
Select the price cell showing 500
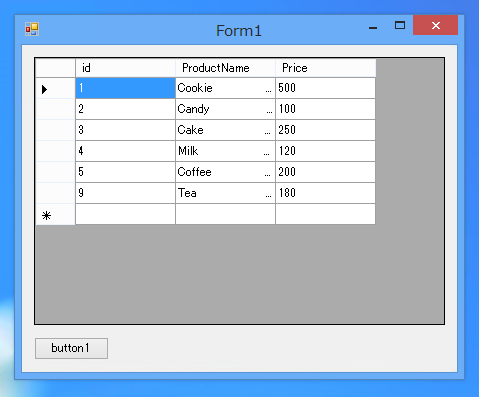tap(325, 88)
